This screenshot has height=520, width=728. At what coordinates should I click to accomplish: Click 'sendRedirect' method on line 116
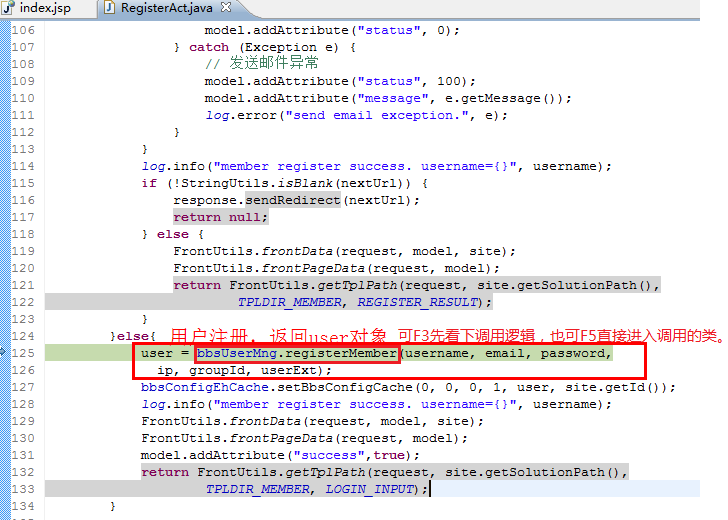pyautogui.click(x=292, y=200)
